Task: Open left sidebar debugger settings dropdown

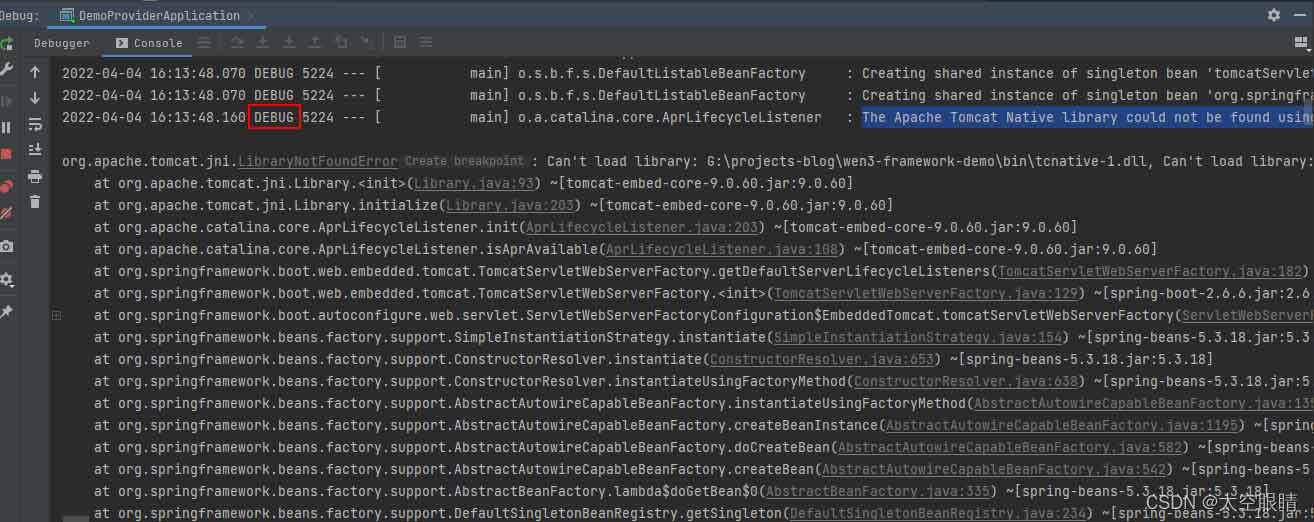Action: coord(6,280)
